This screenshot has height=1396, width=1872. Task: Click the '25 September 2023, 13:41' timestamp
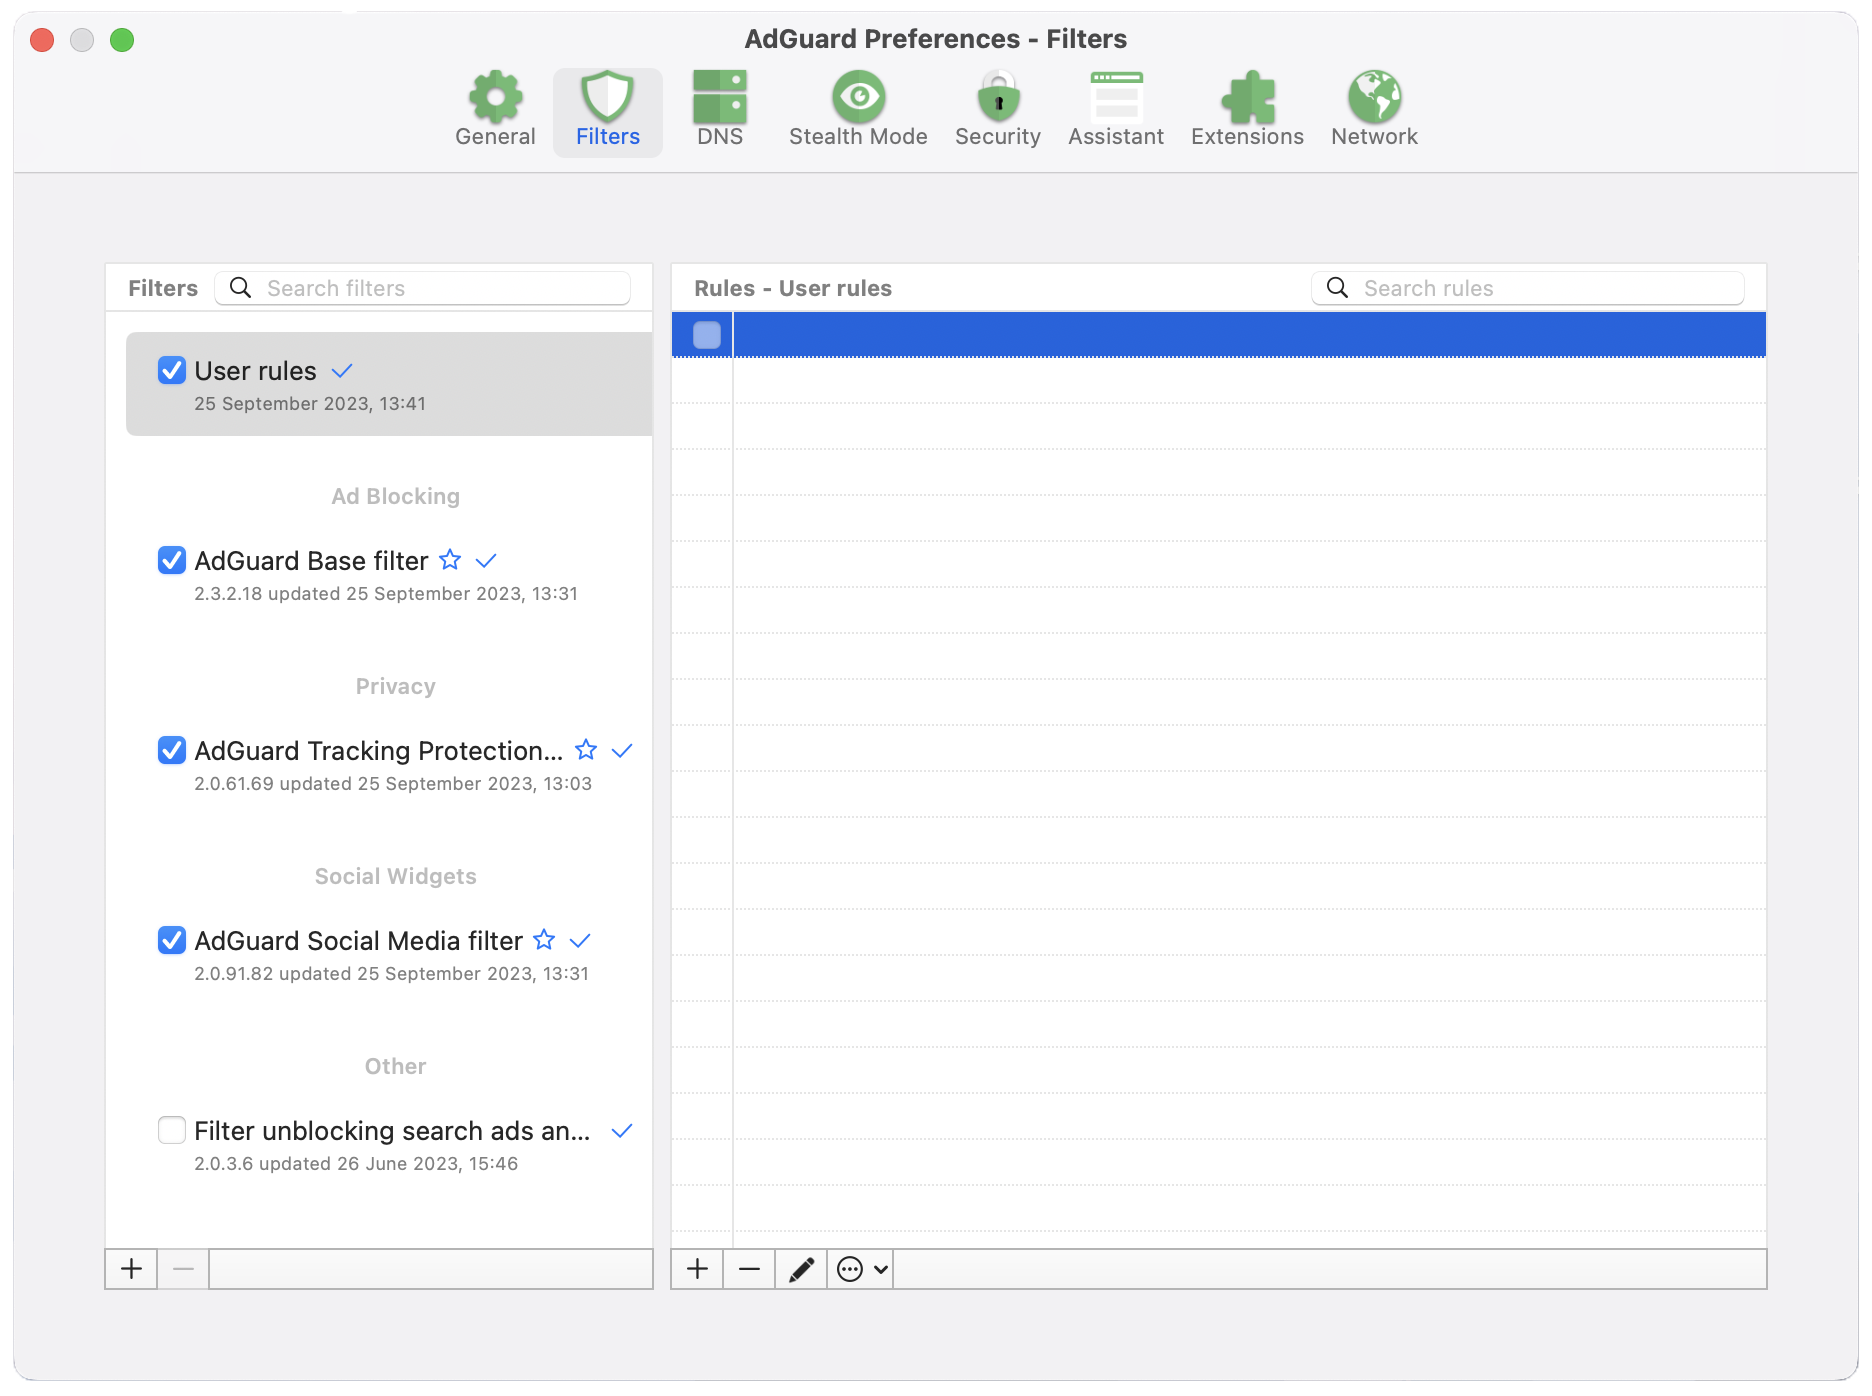pos(310,403)
